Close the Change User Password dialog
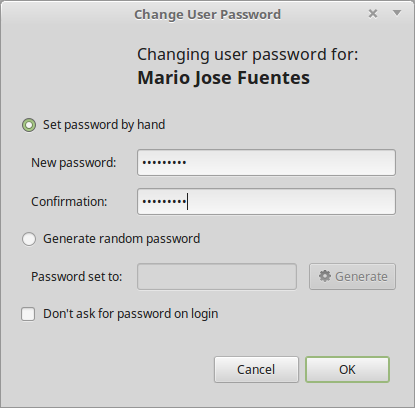 click(x=373, y=14)
